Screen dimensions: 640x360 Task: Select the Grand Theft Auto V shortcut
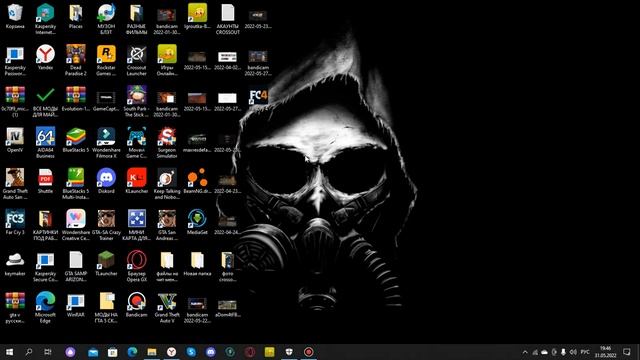tap(167, 307)
